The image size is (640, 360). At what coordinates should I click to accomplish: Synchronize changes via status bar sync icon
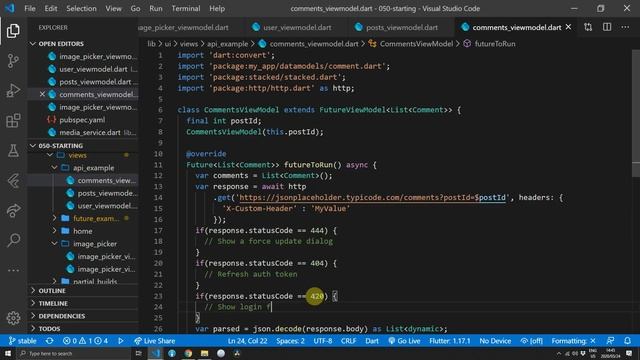49,341
